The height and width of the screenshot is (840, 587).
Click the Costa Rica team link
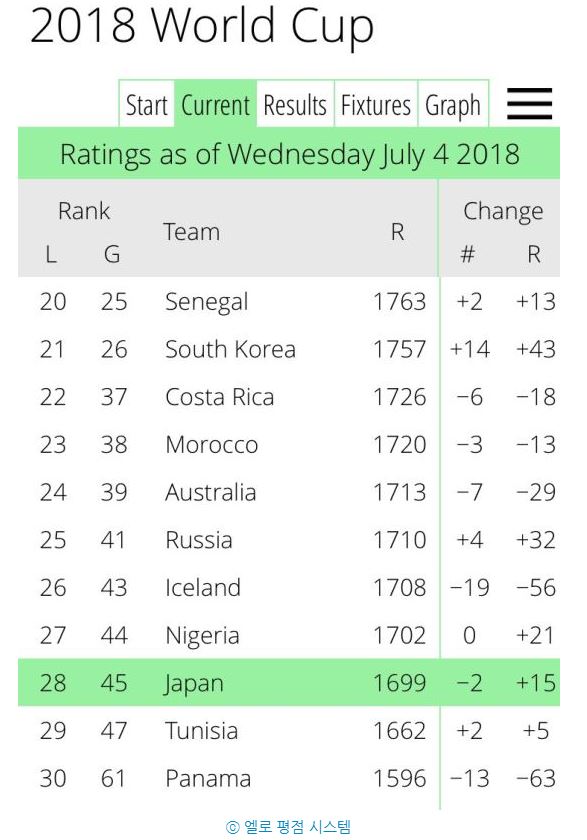point(220,397)
